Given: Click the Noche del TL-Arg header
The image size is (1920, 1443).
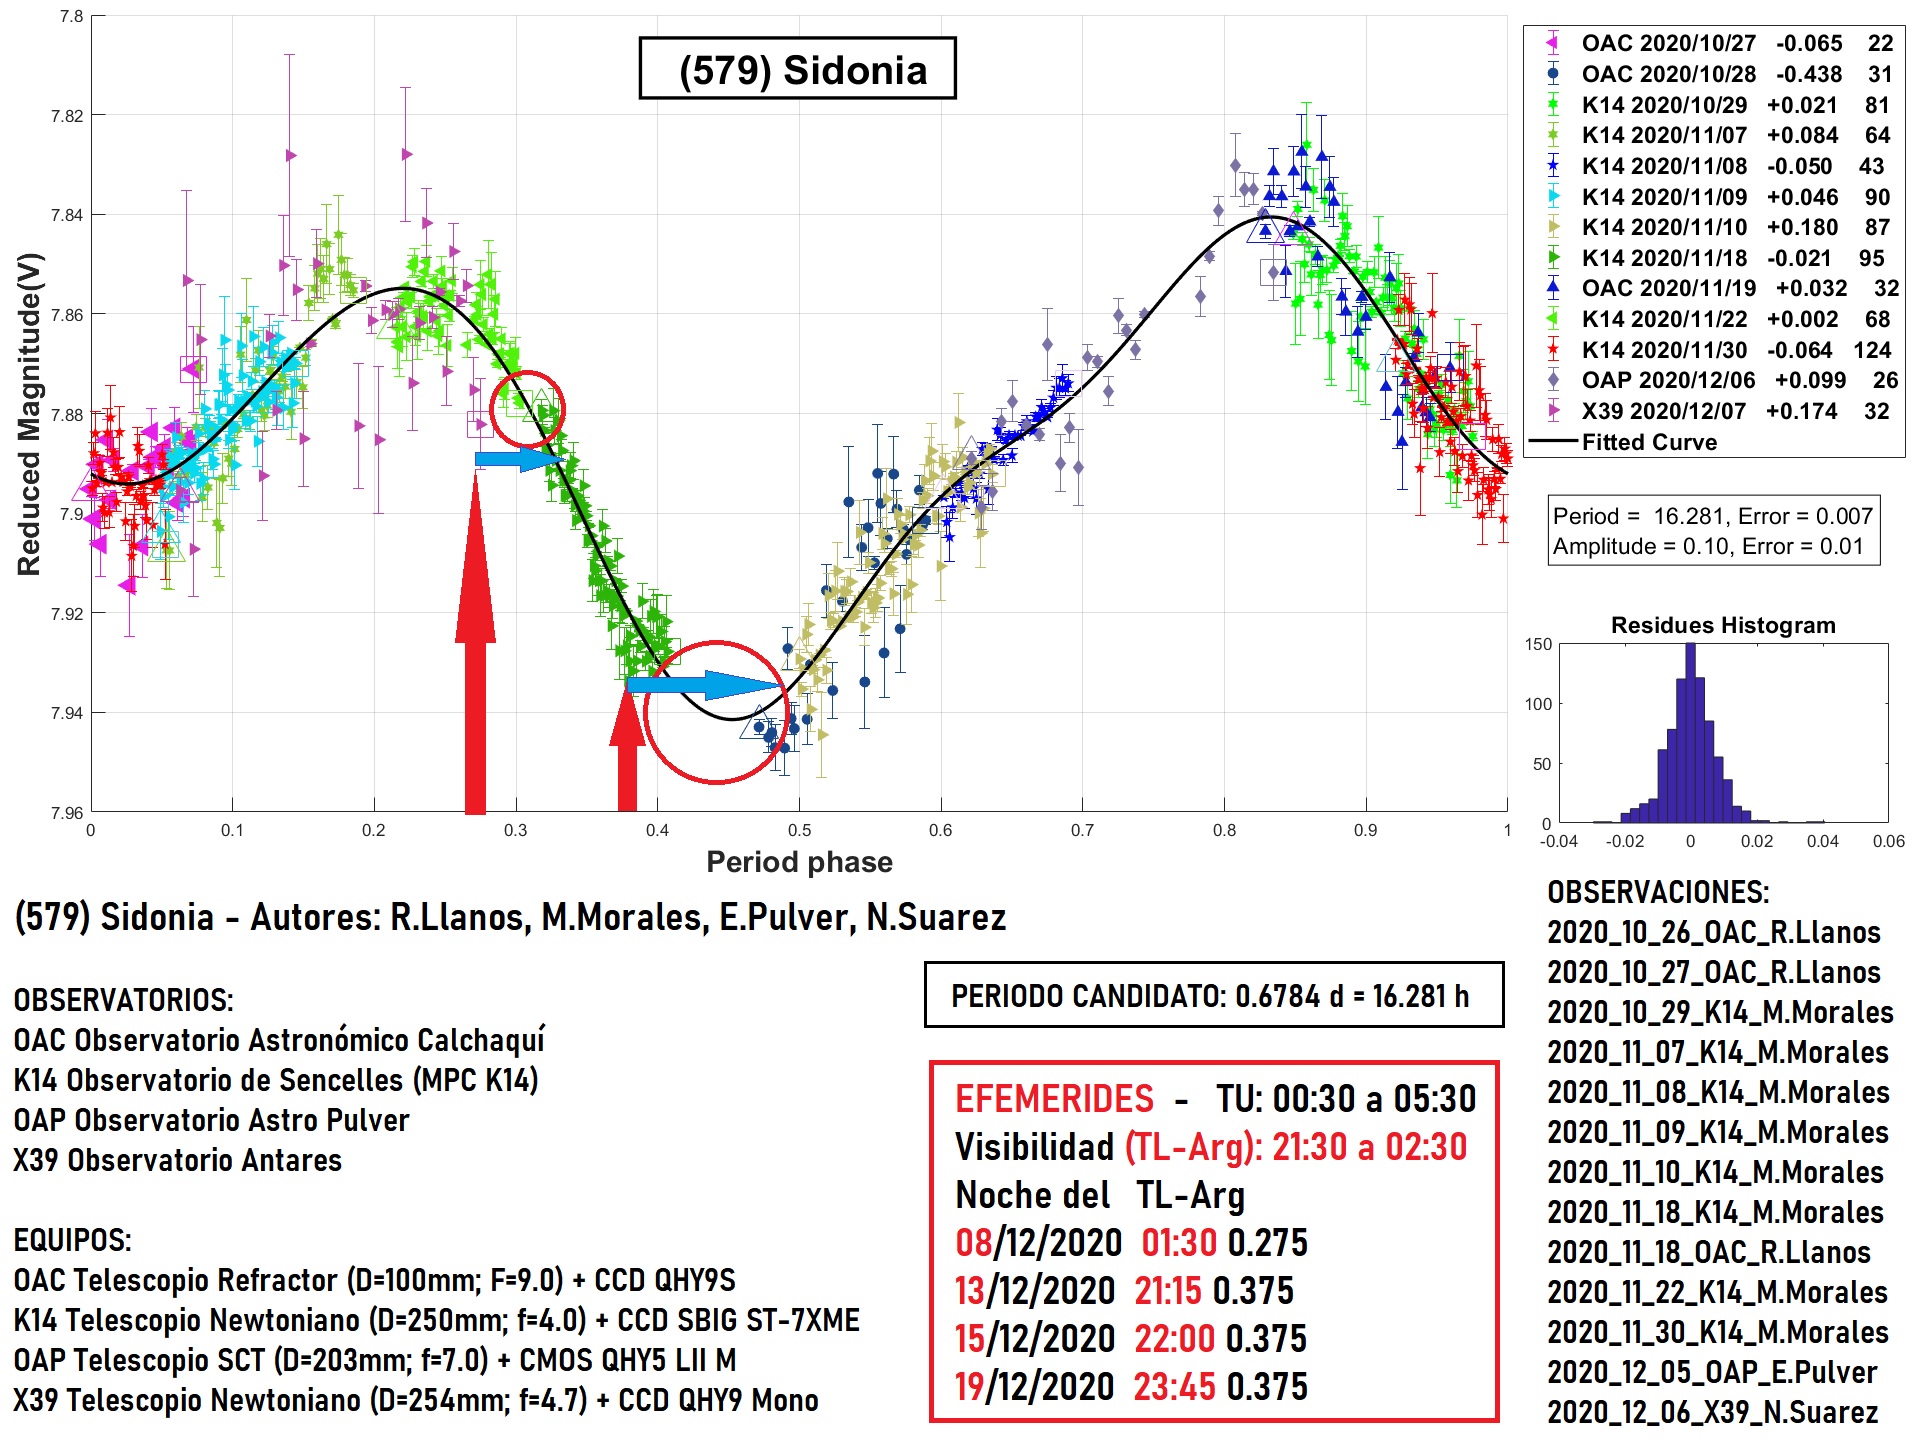Looking at the screenshot, I should (1100, 1195).
